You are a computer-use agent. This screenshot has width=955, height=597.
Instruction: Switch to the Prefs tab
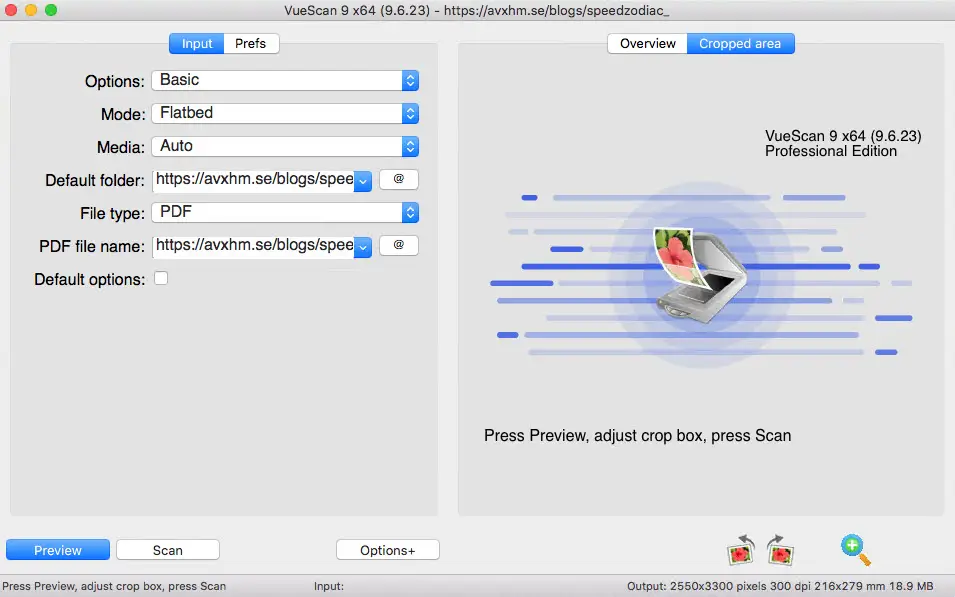pos(251,44)
